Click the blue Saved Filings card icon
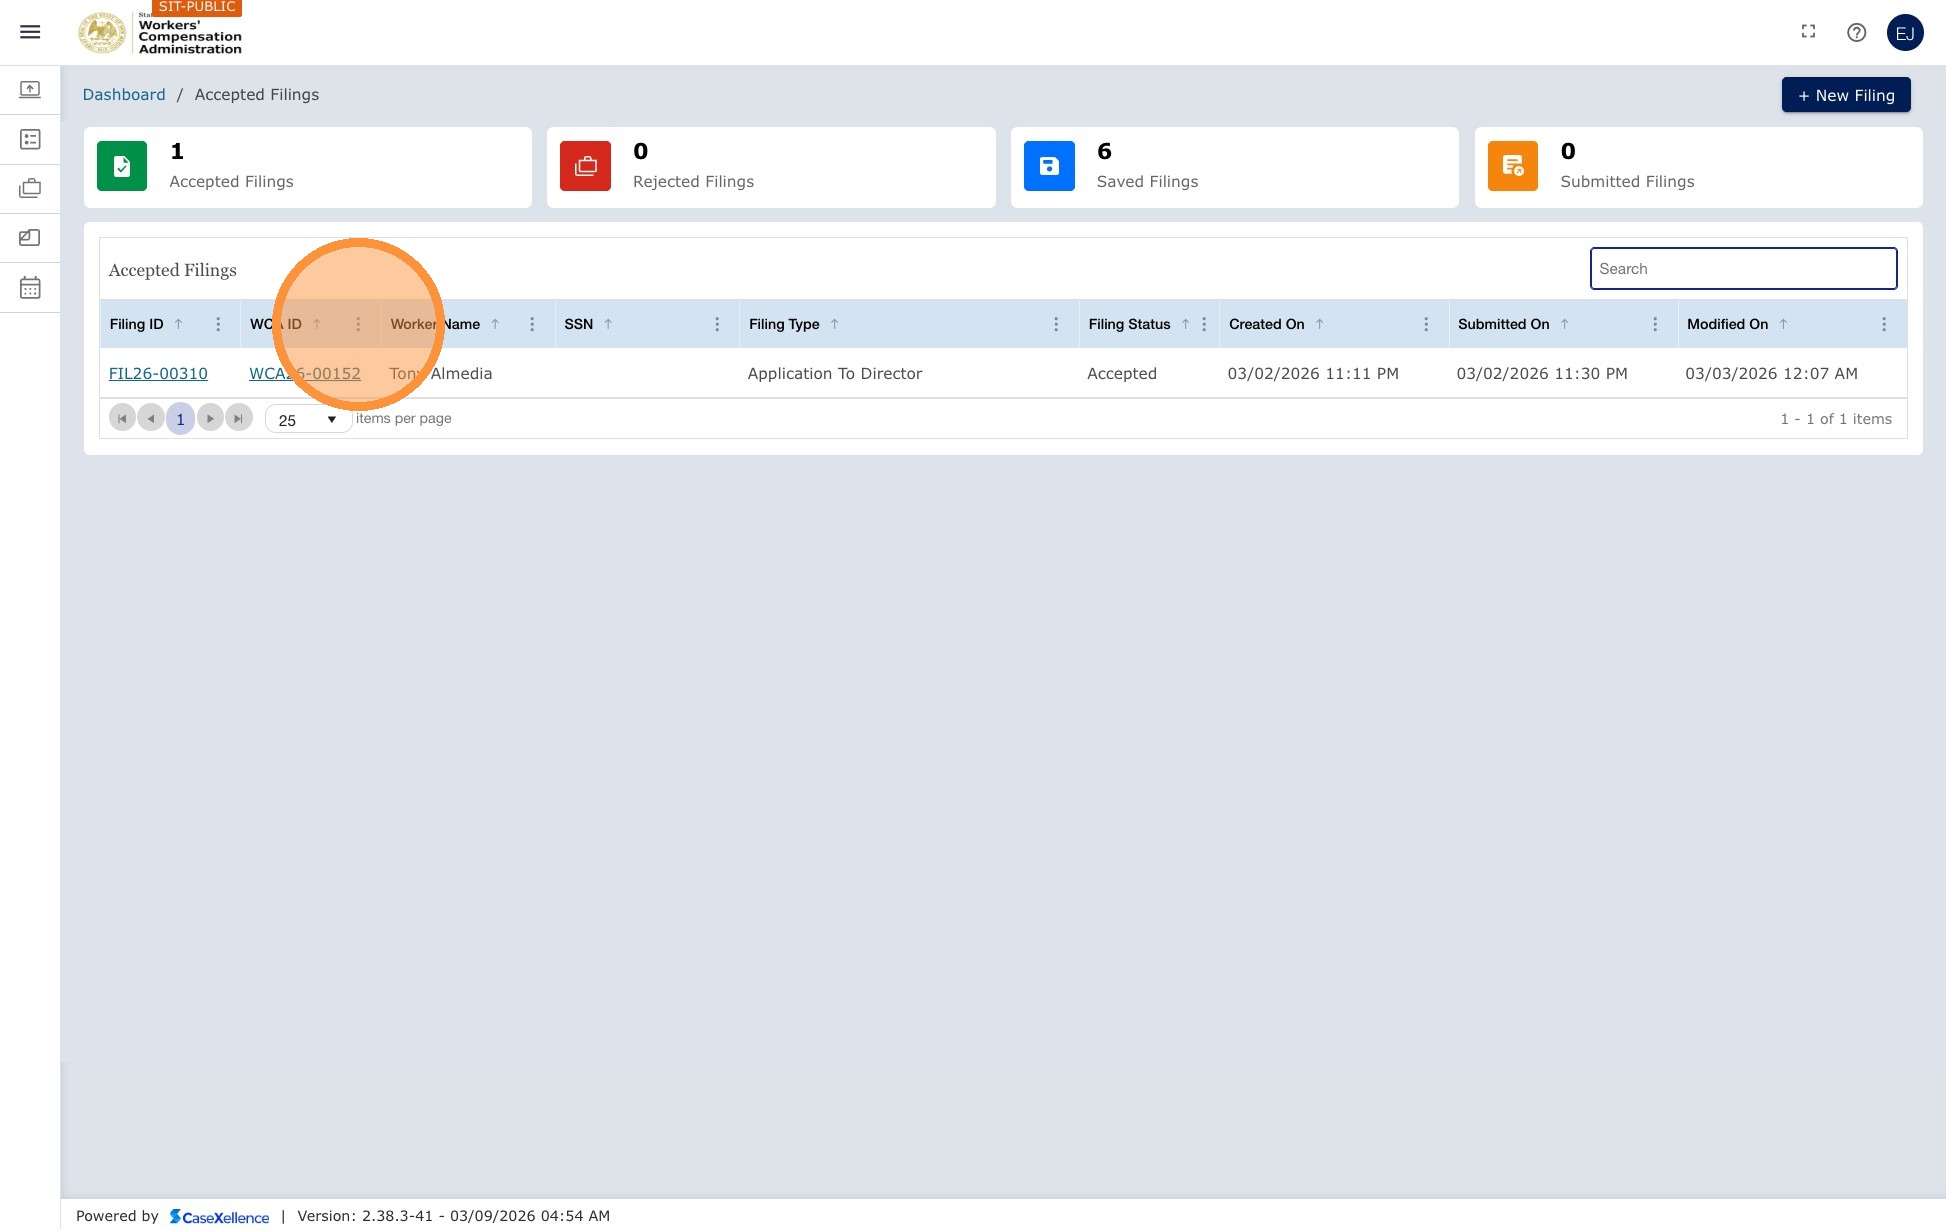 1049,166
